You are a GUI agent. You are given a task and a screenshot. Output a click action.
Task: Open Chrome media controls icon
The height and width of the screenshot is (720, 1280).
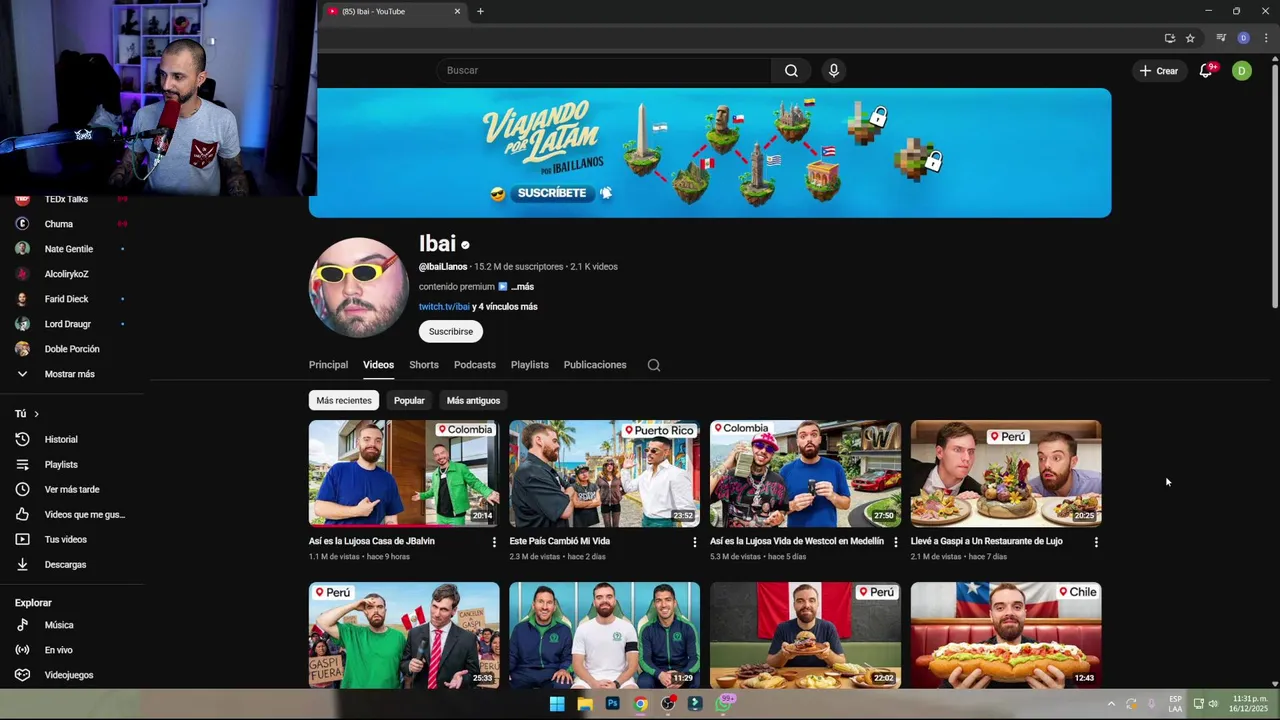pos(1221,38)
